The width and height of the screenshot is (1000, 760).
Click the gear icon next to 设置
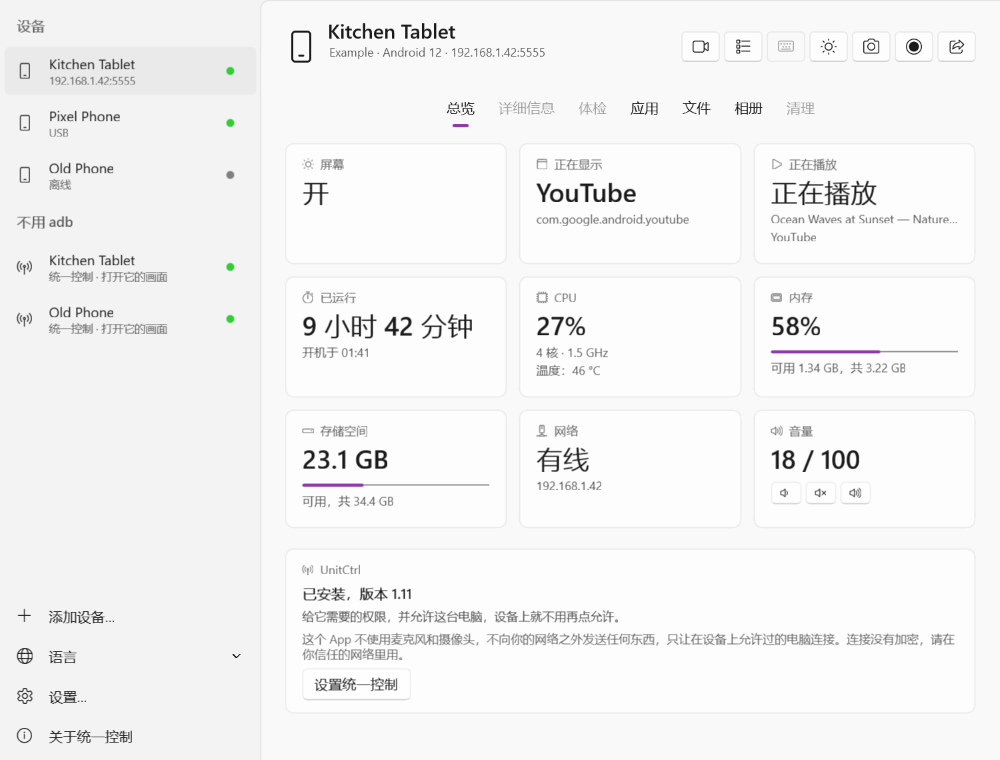[x=25, y=696]
